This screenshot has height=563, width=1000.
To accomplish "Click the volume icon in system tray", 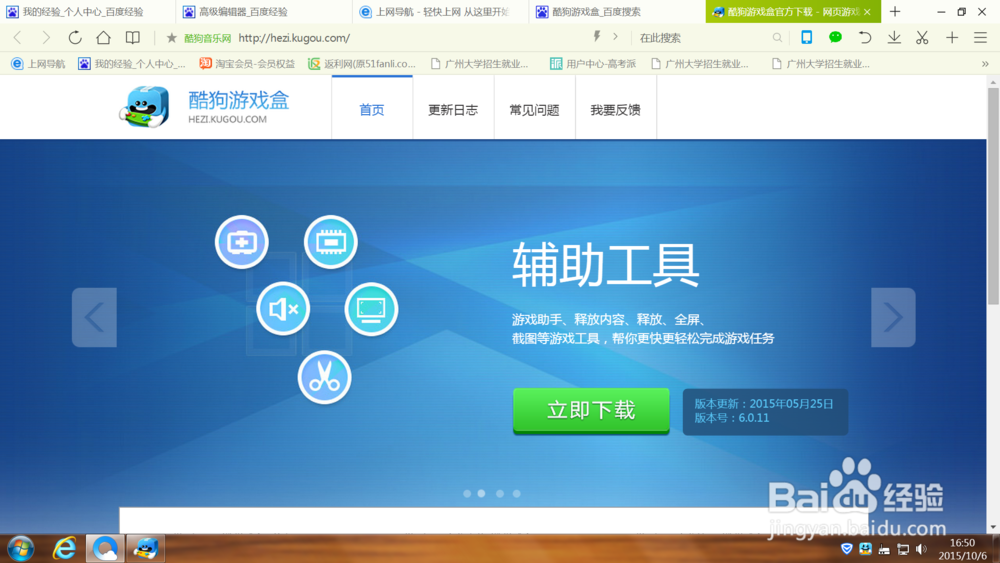I will pos(921,549).
